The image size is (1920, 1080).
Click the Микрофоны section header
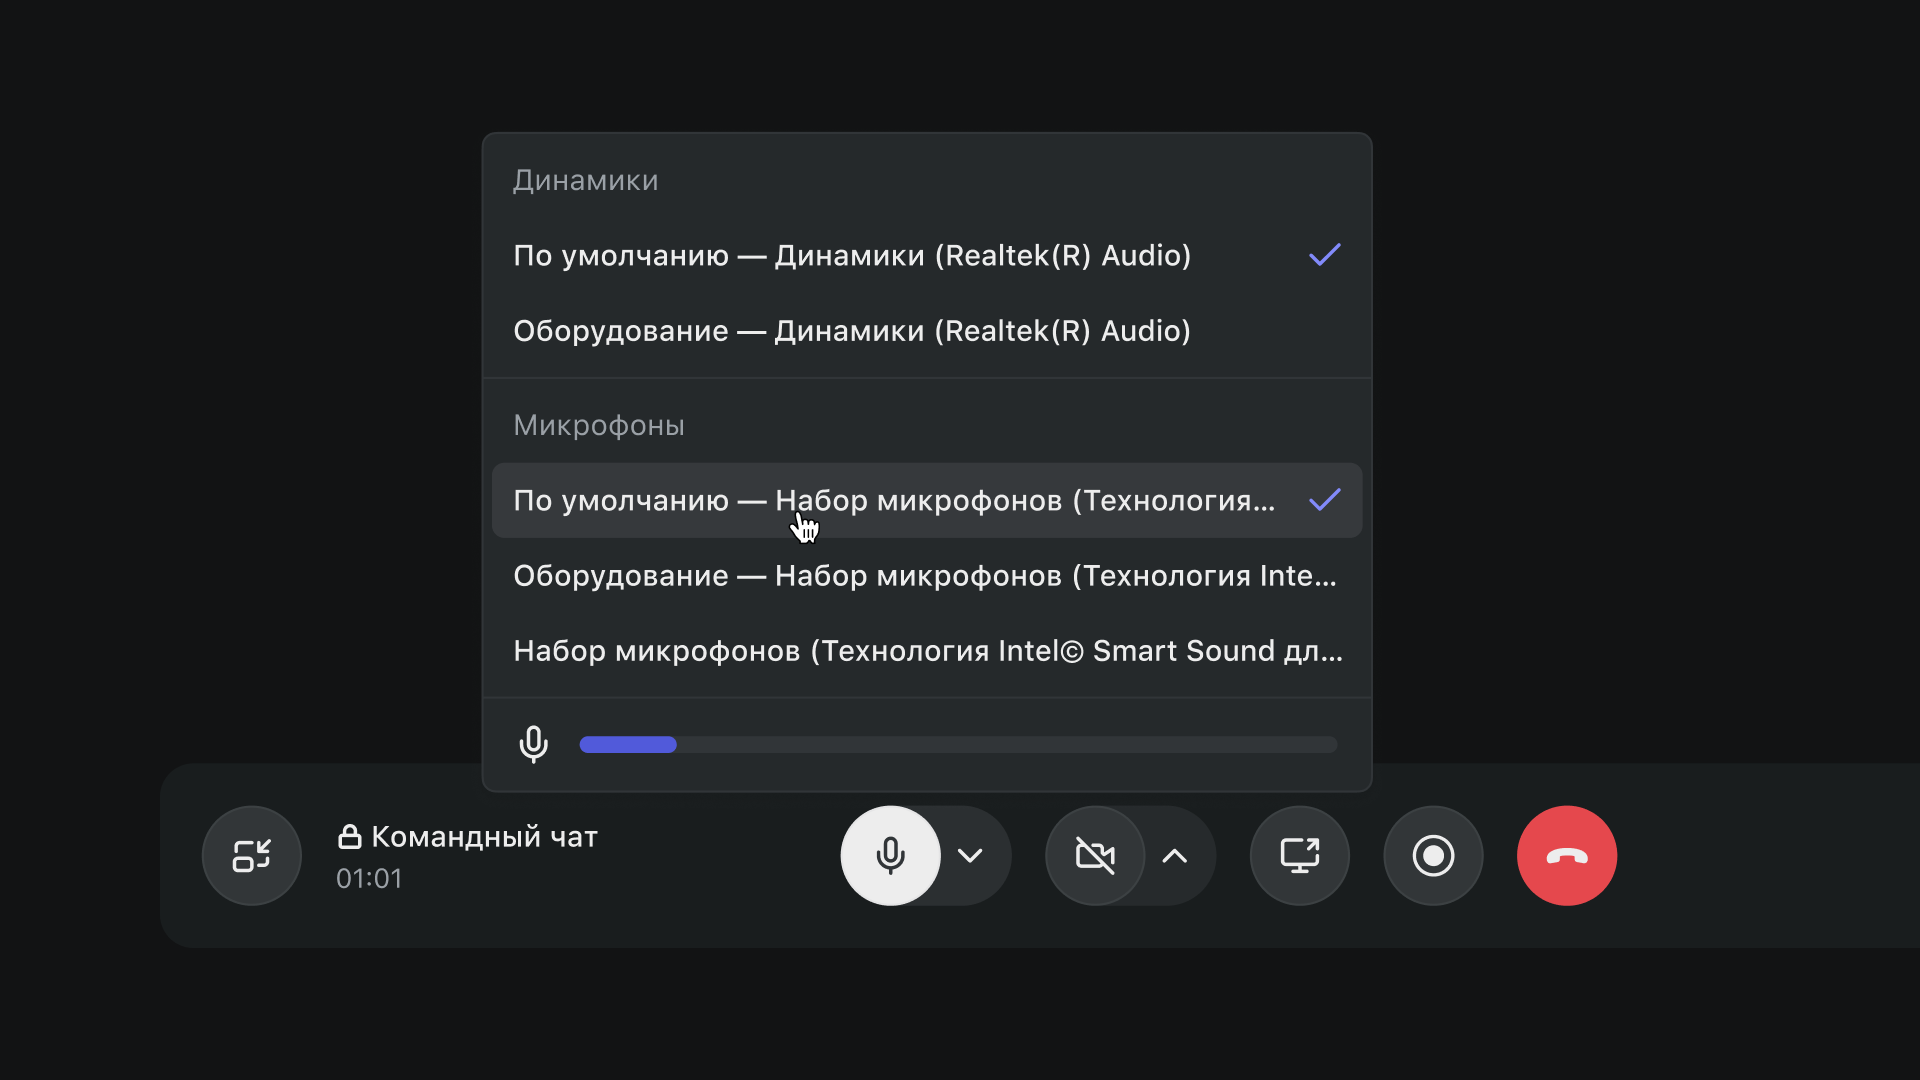[598, 425]
